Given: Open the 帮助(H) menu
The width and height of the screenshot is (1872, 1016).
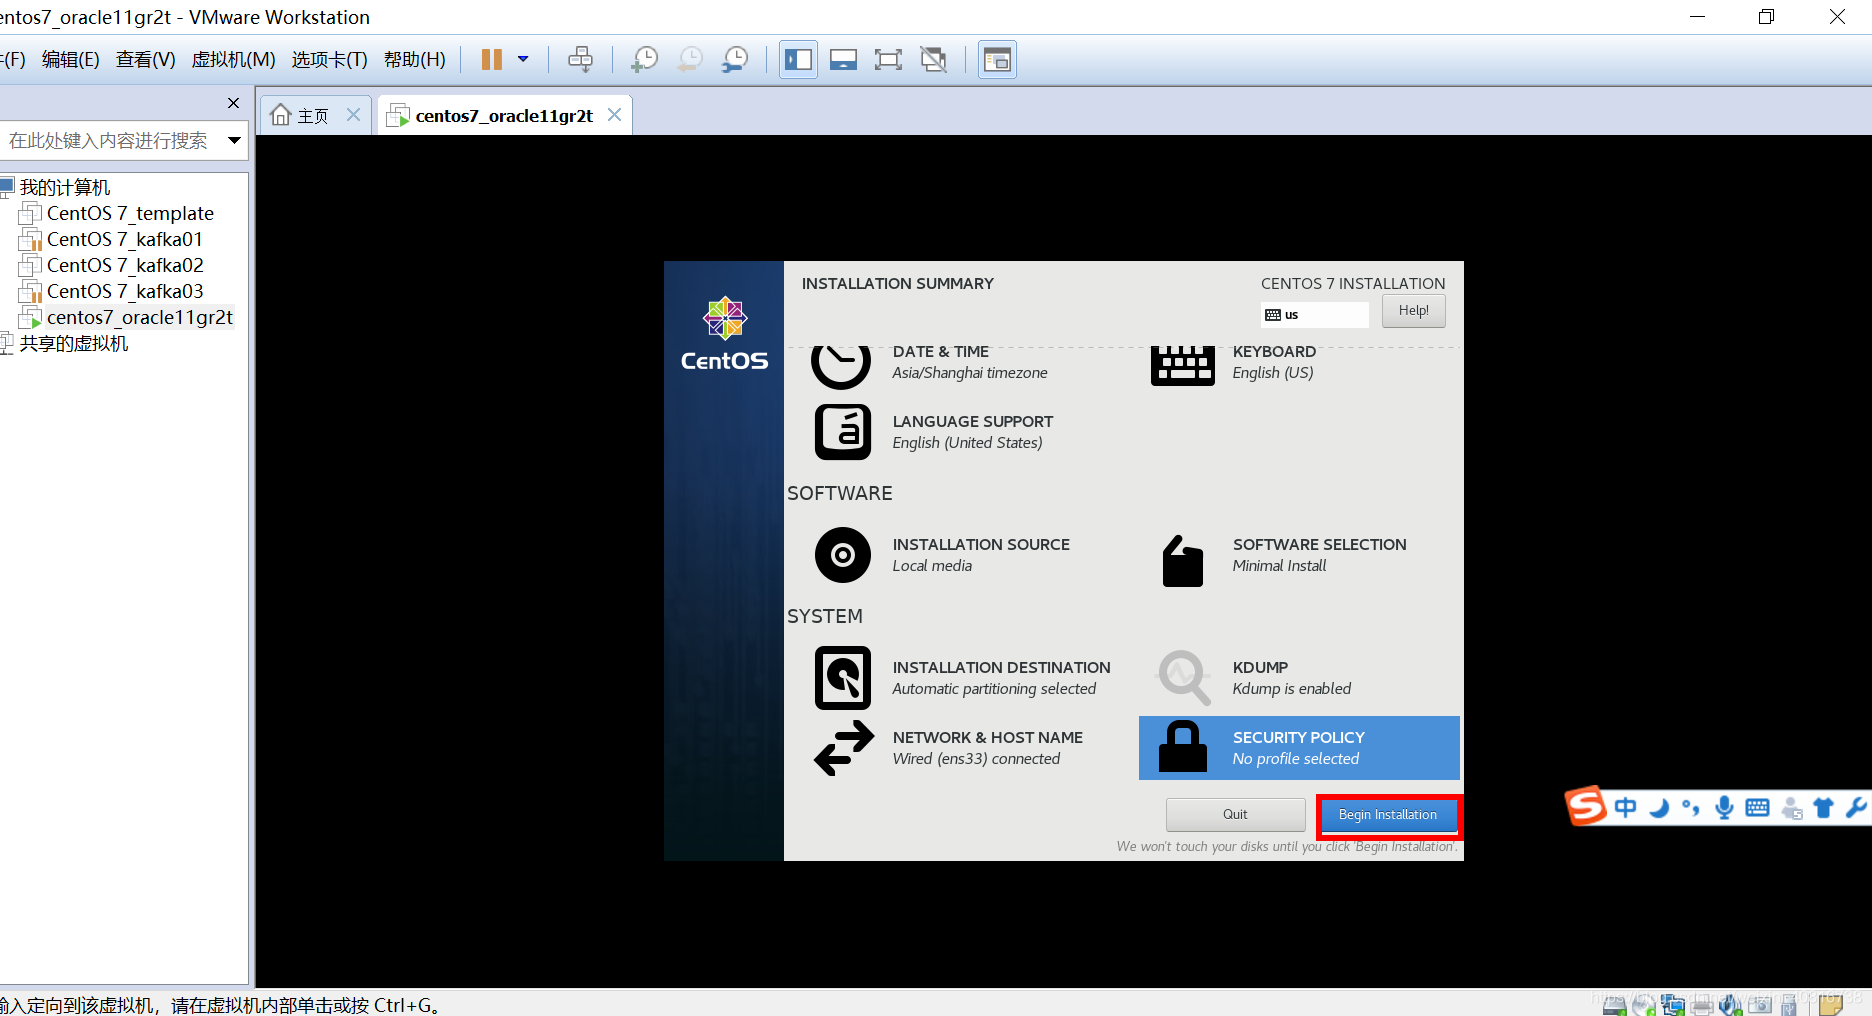Looking at the screenshot, I should pyautogui.click(x=414, y=60).
